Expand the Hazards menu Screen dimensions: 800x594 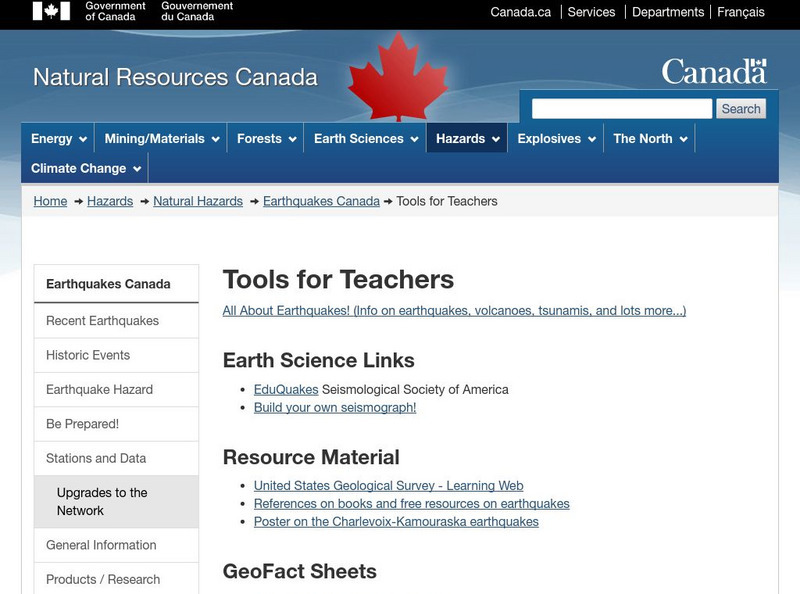467,138
